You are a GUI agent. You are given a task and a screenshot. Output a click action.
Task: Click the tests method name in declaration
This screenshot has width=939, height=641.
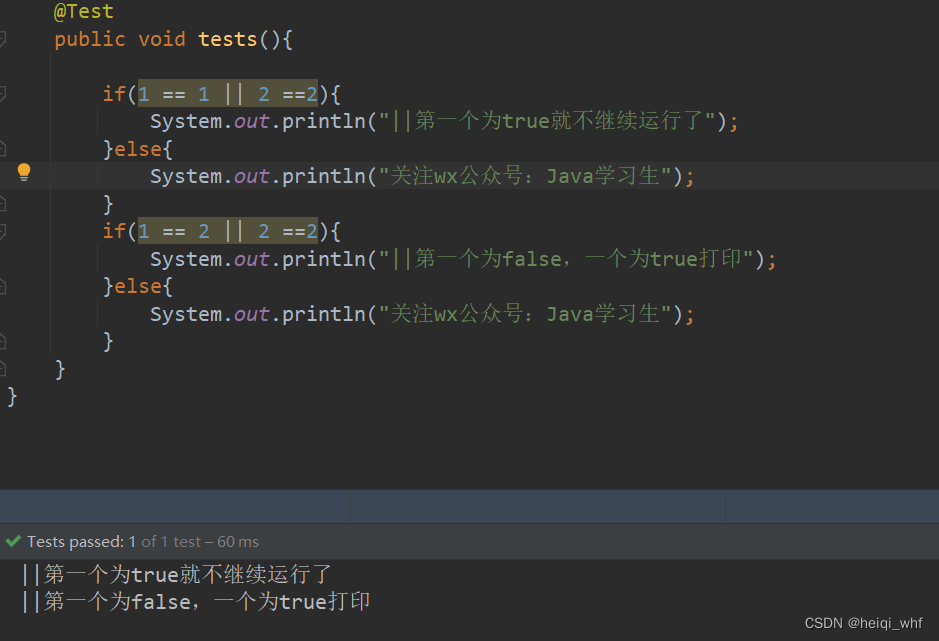point(228,40)
